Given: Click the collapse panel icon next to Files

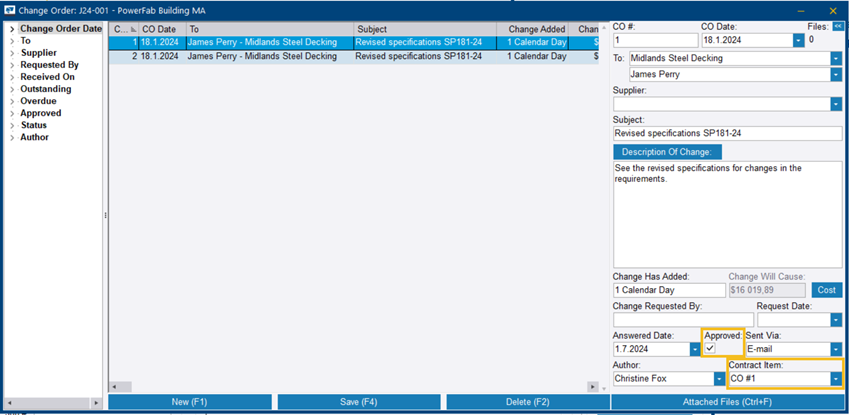Looking at the screenshot, I should 836,26.
